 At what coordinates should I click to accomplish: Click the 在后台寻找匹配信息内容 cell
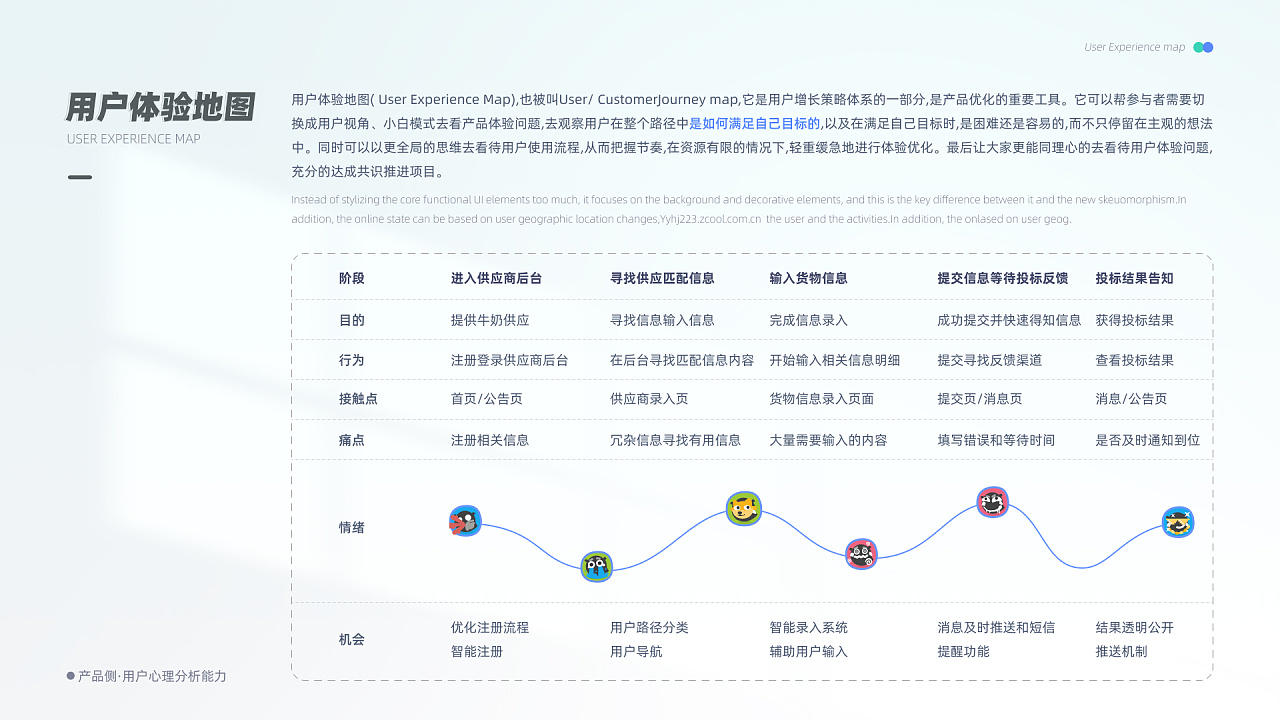click(682, 360)
